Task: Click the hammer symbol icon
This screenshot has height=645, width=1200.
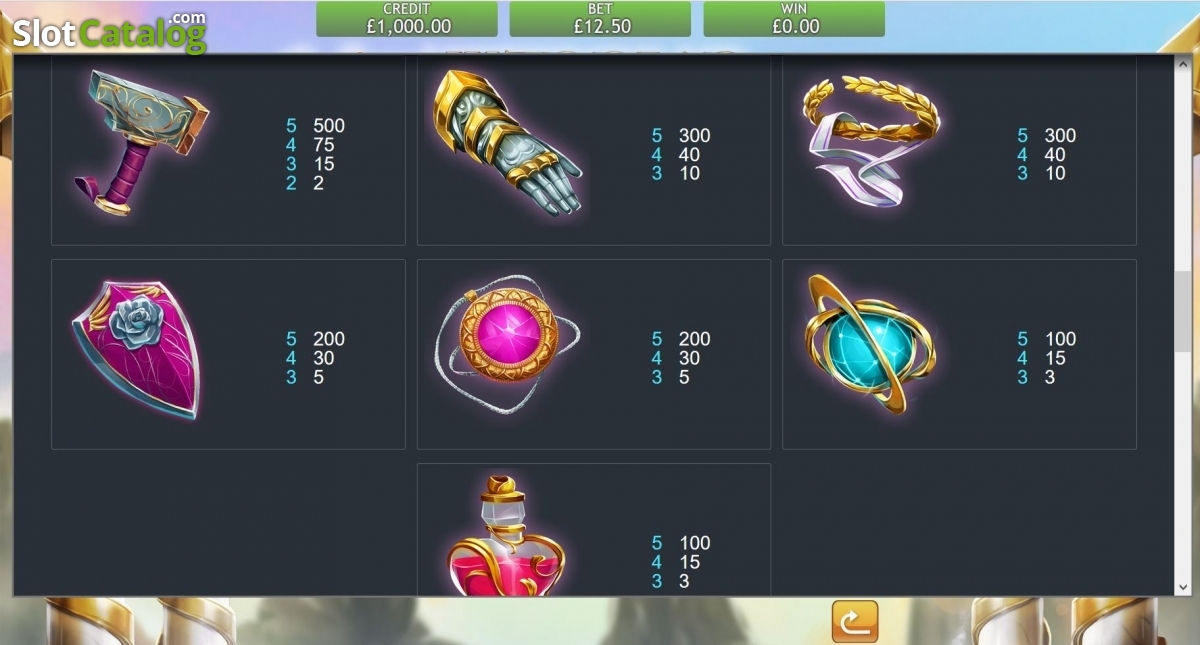Action: tap(140, 141)
